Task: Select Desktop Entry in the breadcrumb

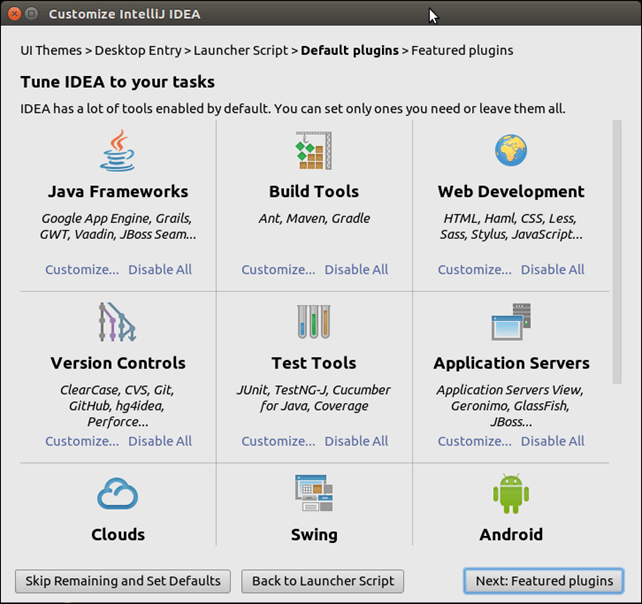Action: (x=138, y=50)
